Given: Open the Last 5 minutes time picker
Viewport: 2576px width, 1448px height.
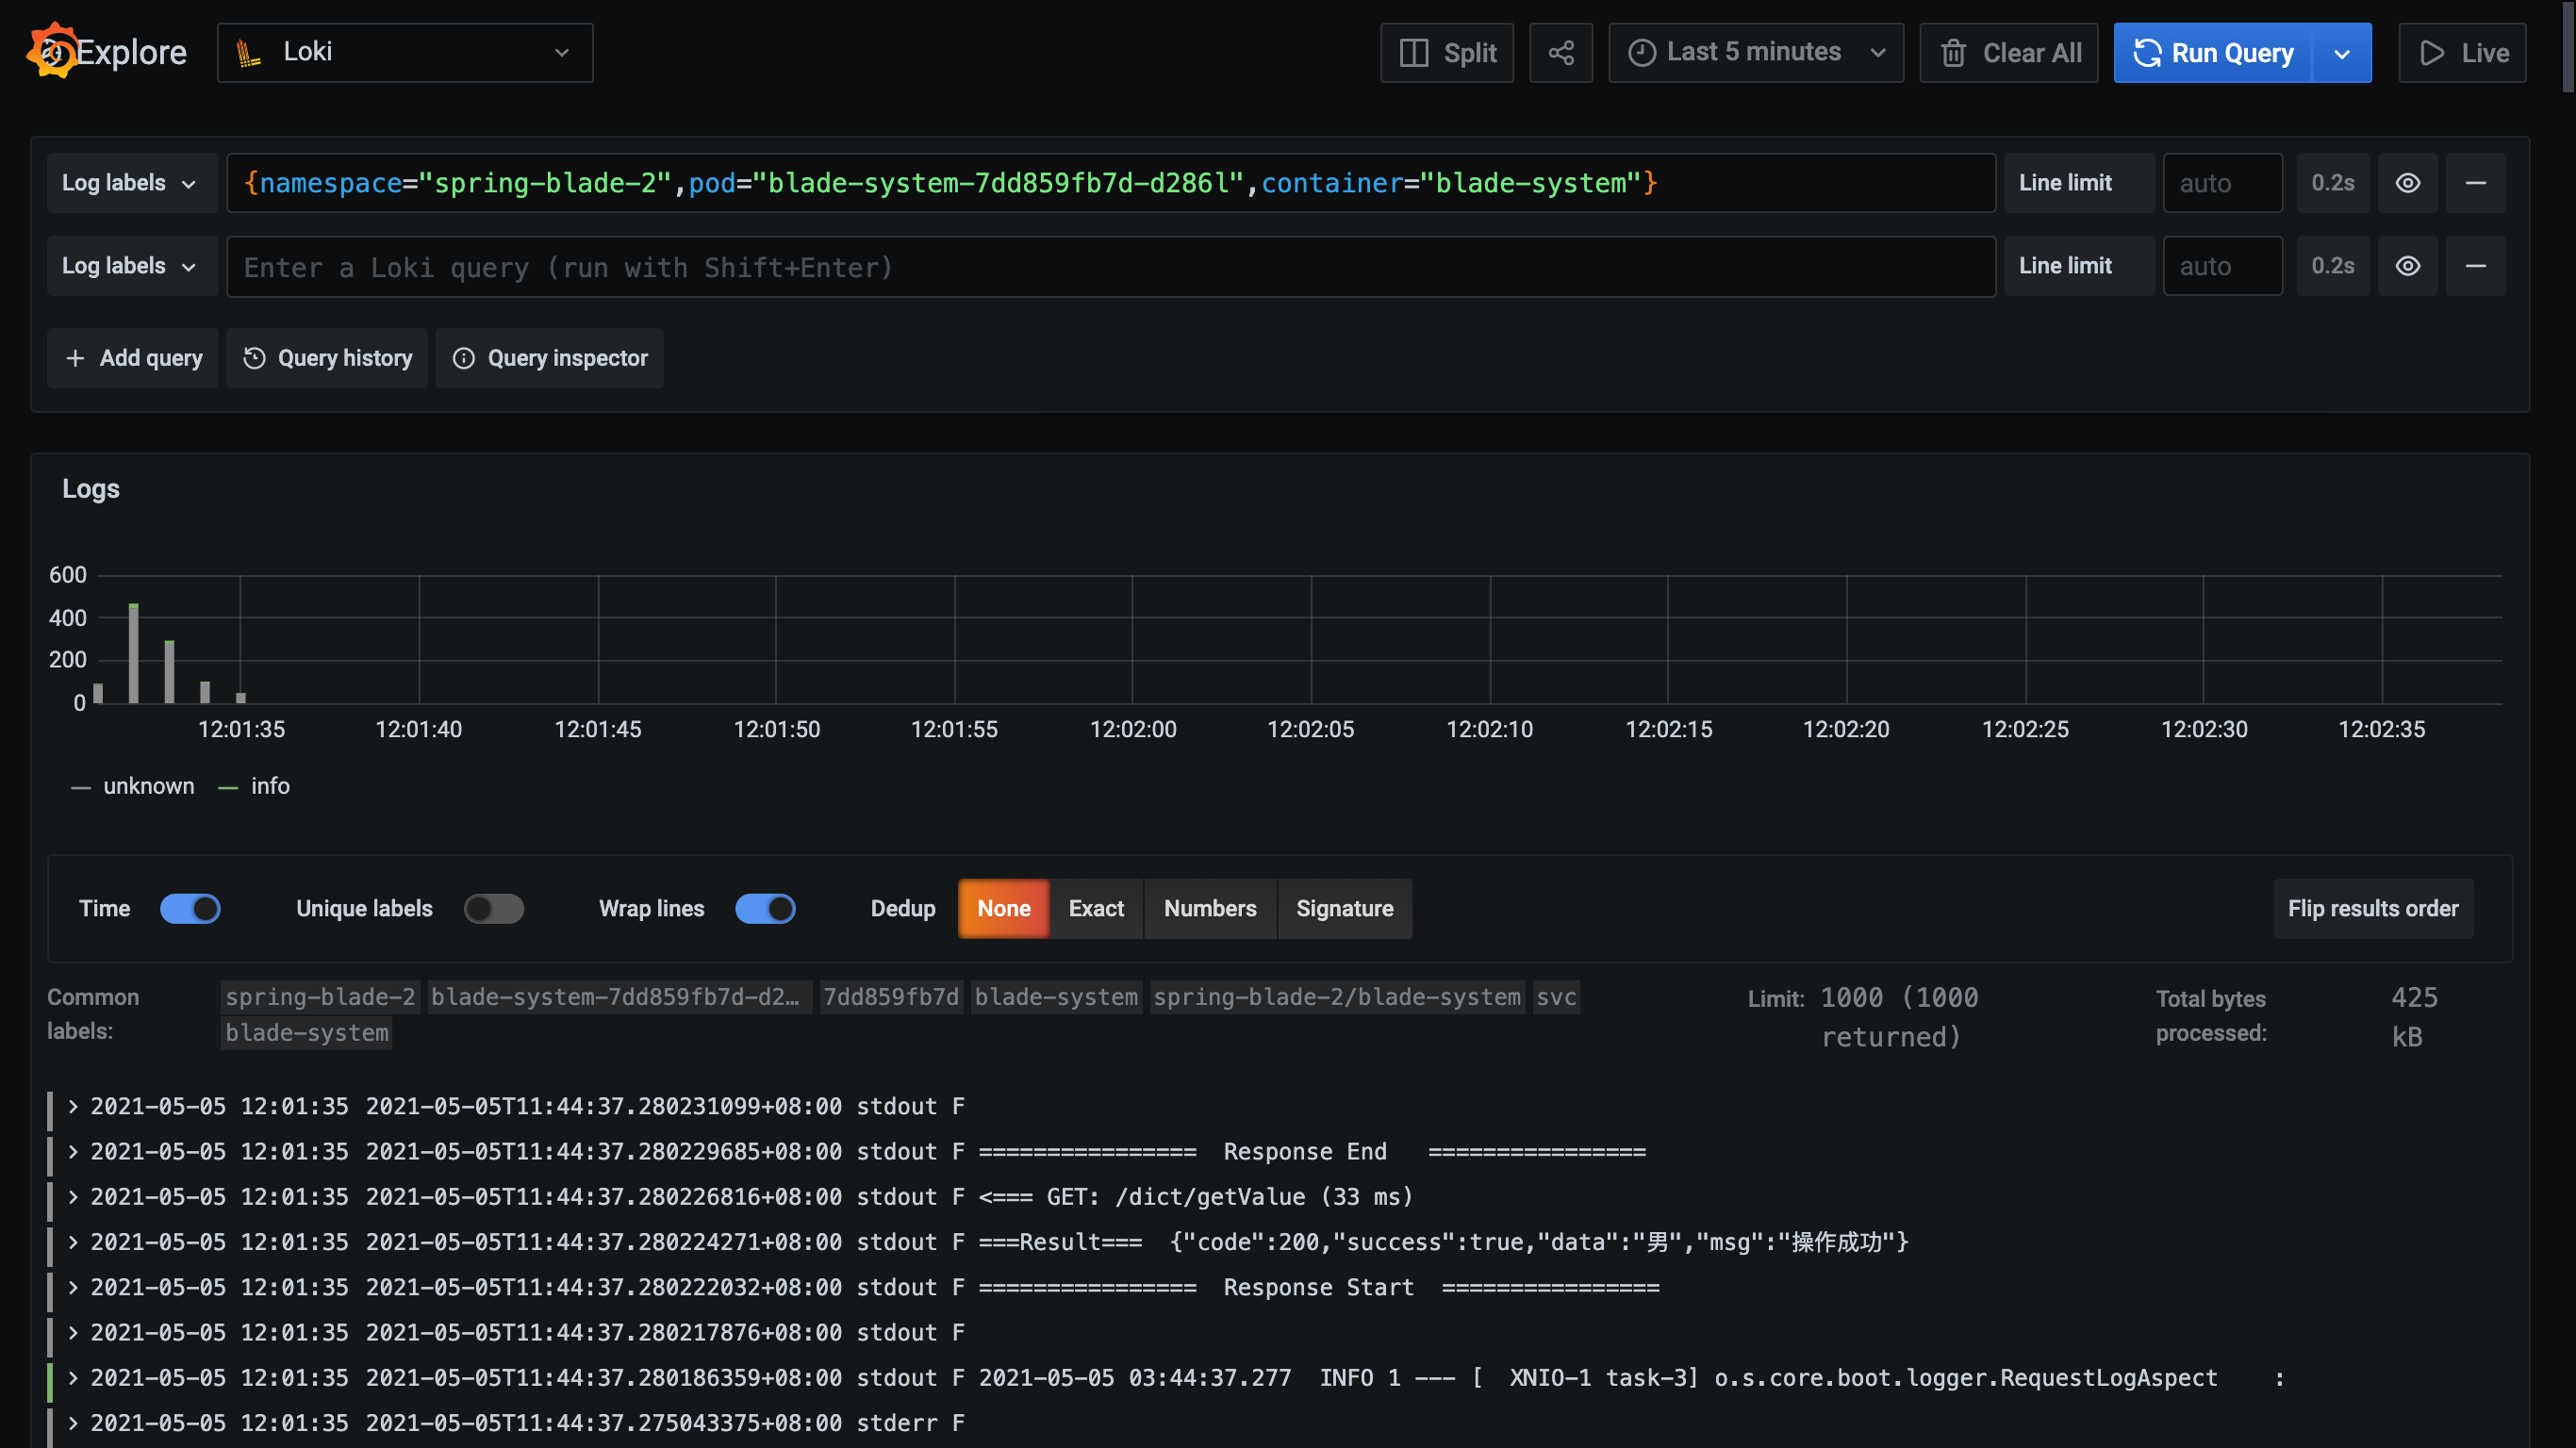Looking at the screenshot, I should 1755,53.
